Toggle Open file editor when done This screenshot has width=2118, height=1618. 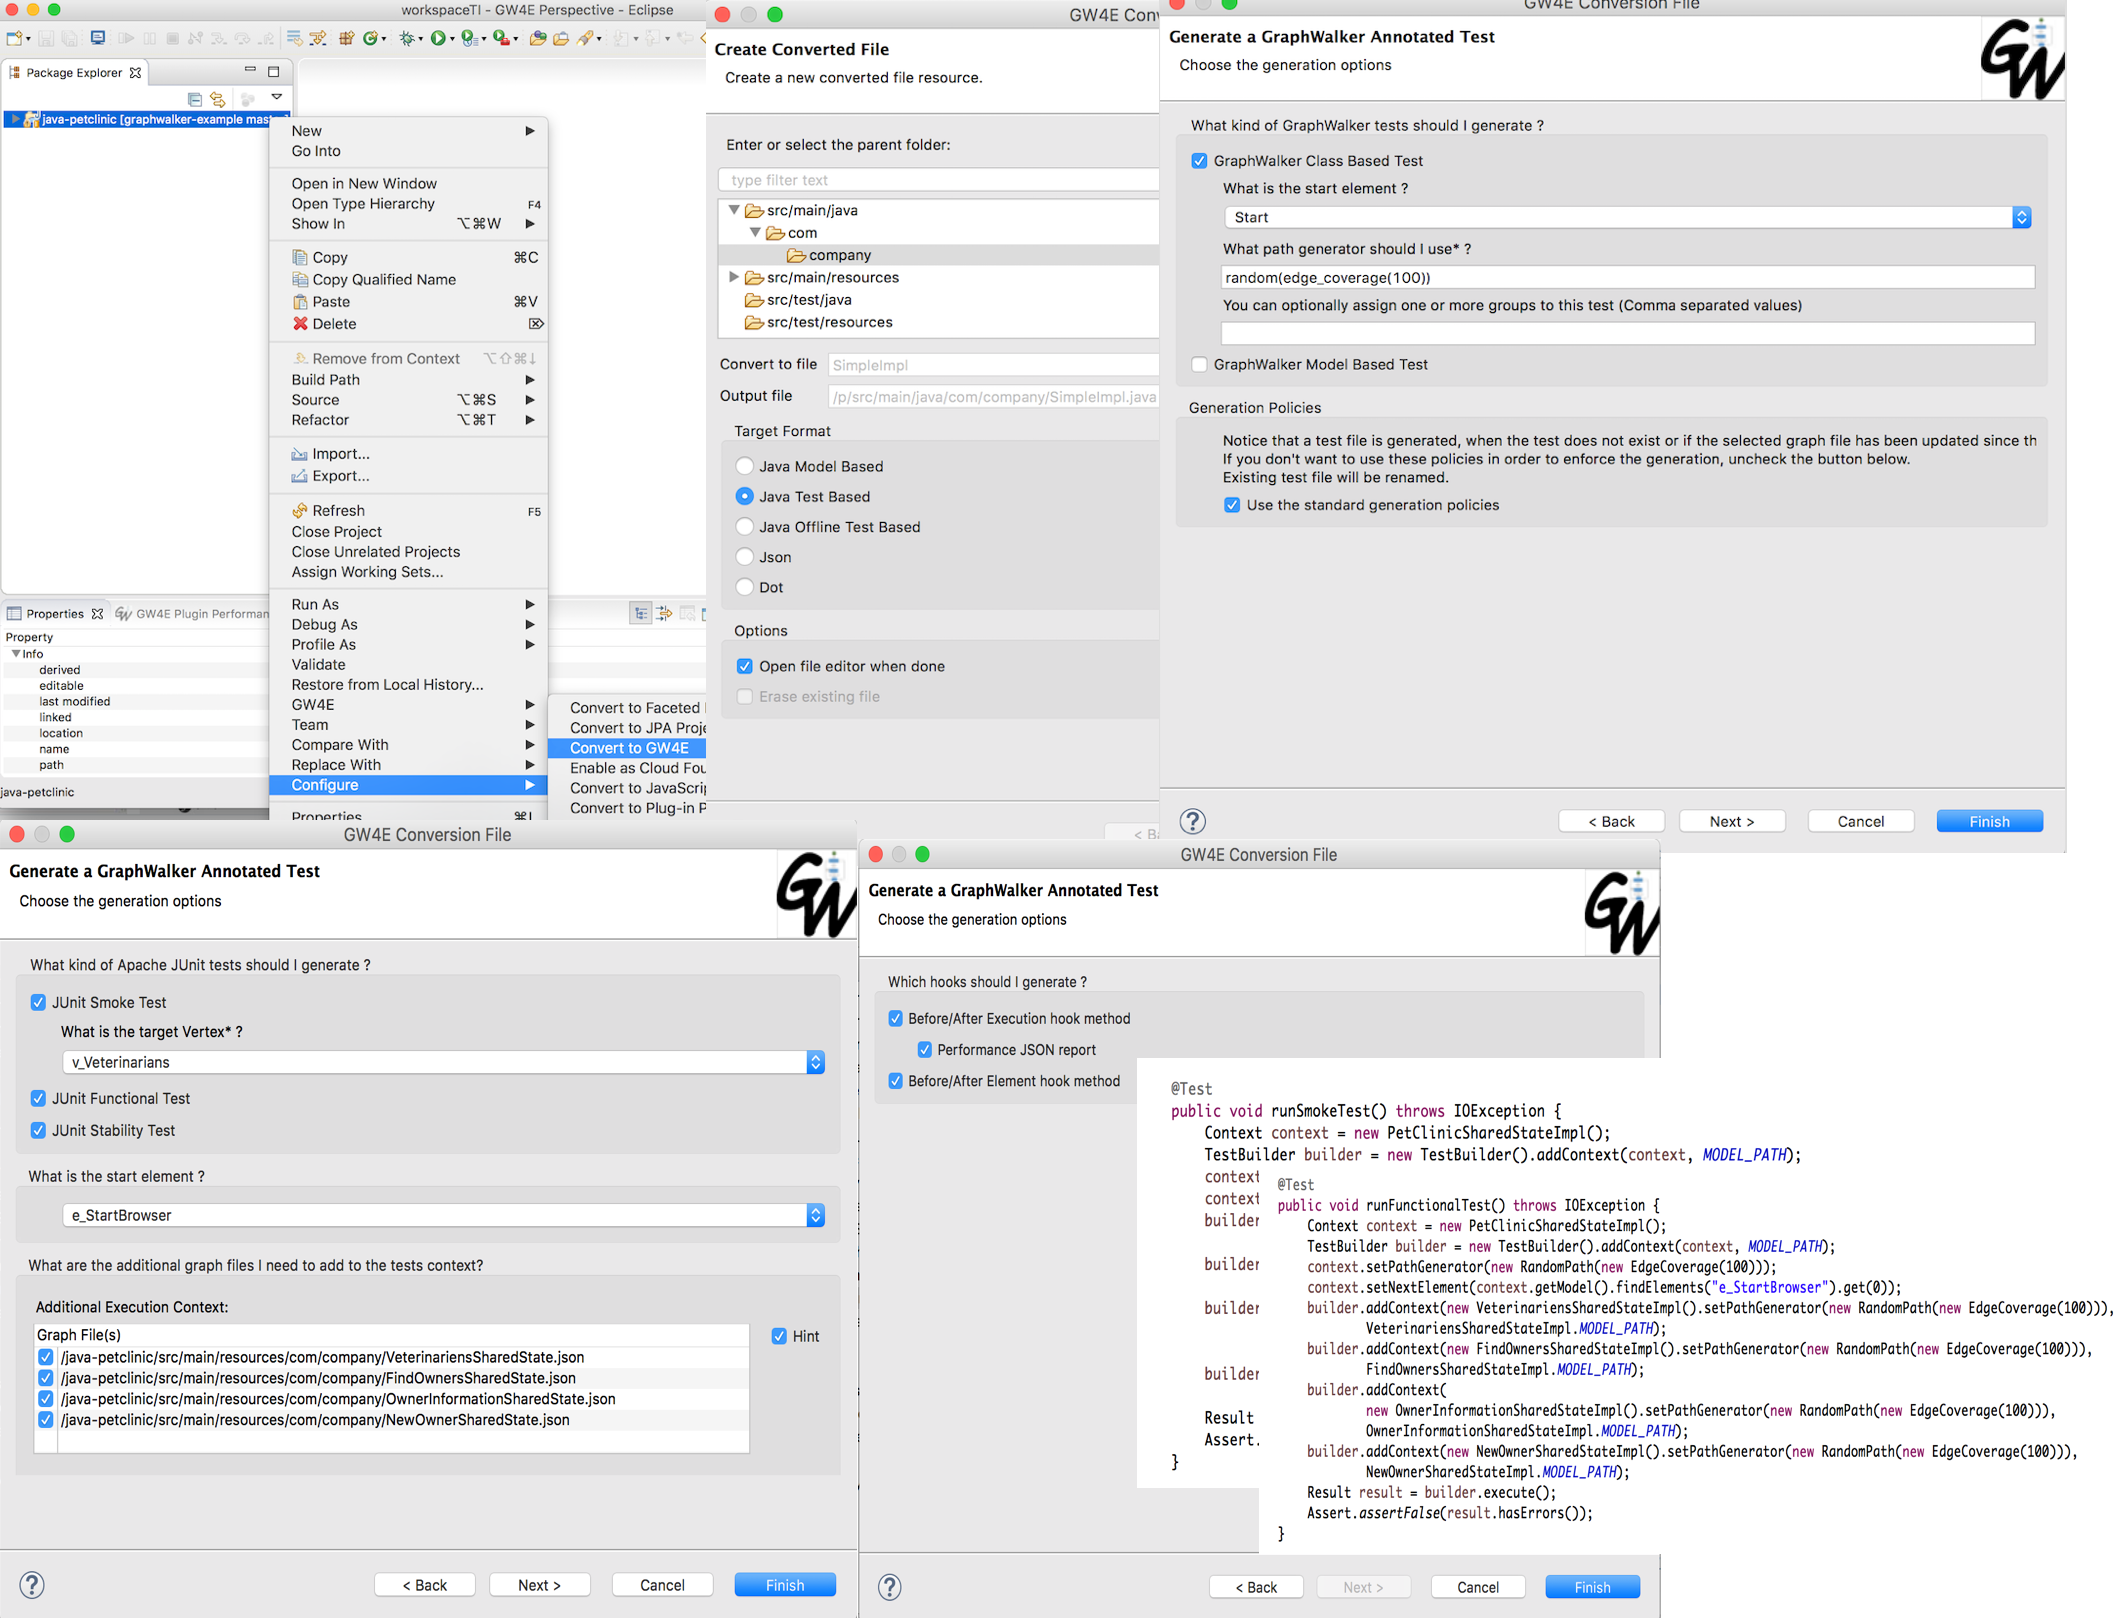point(744,666)
